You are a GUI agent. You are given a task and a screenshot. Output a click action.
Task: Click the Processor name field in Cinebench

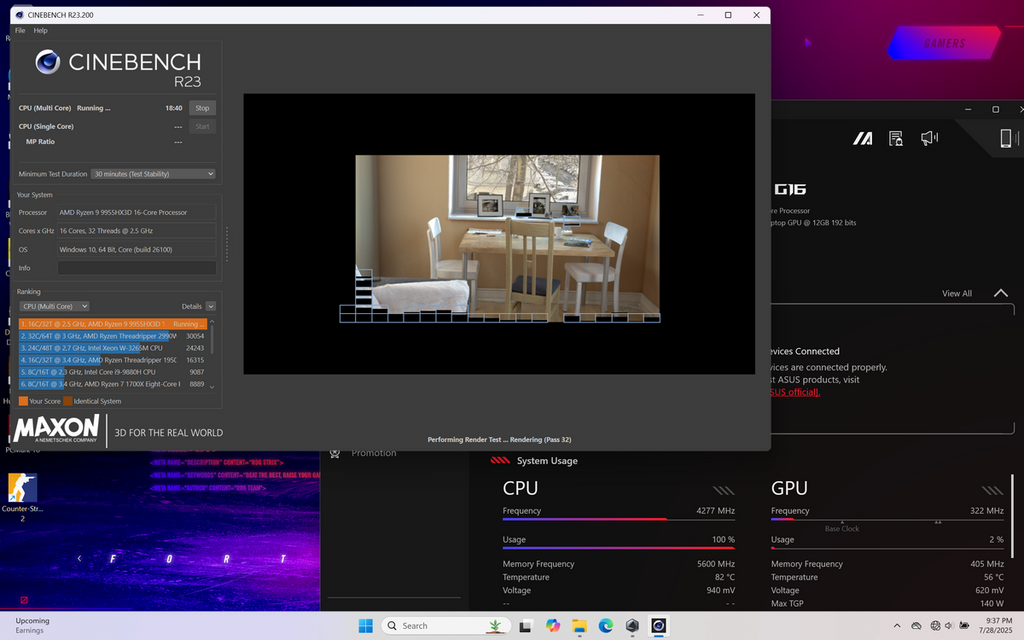coord(136,212)
